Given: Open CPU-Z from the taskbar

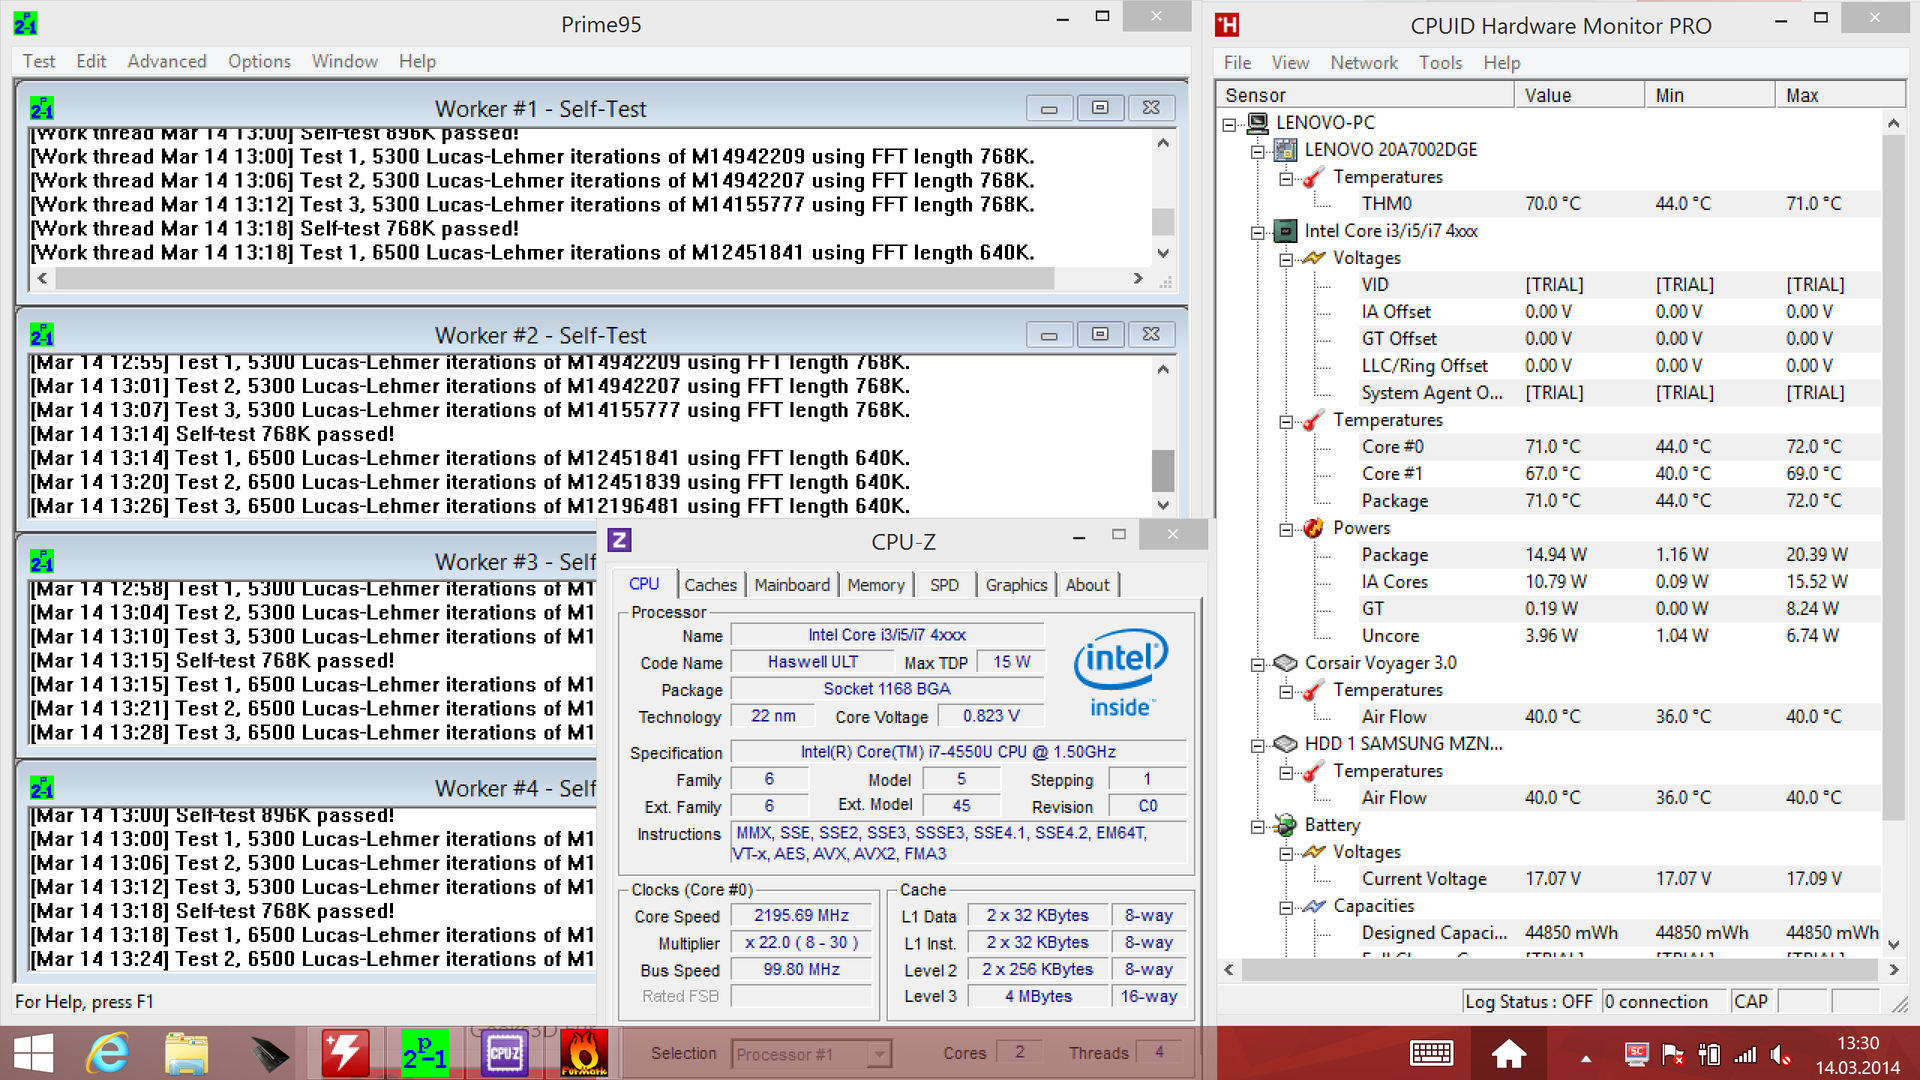Looking at the screenshot, I should [504, 1053].
